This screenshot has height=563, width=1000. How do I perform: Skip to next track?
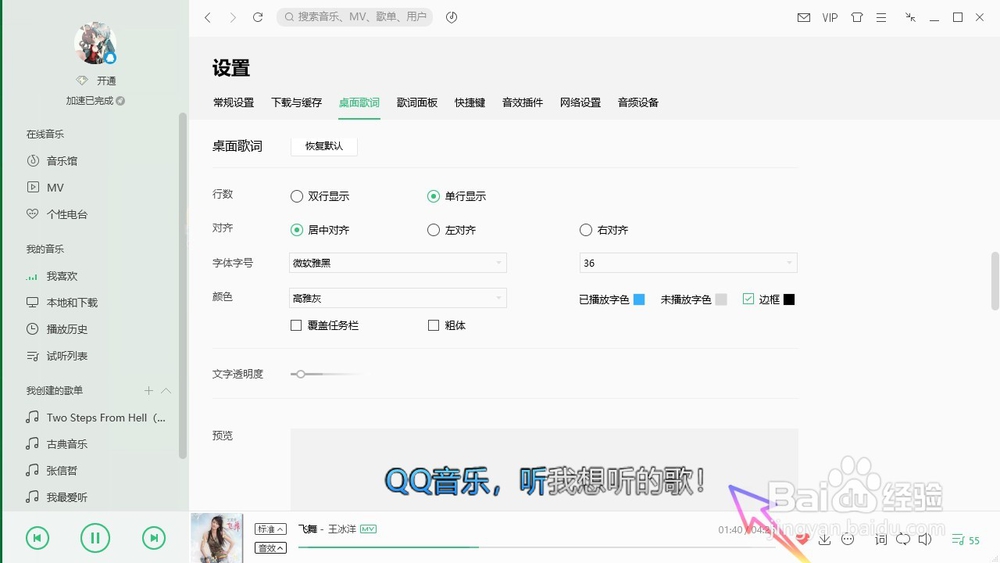(x=154, y=538)
